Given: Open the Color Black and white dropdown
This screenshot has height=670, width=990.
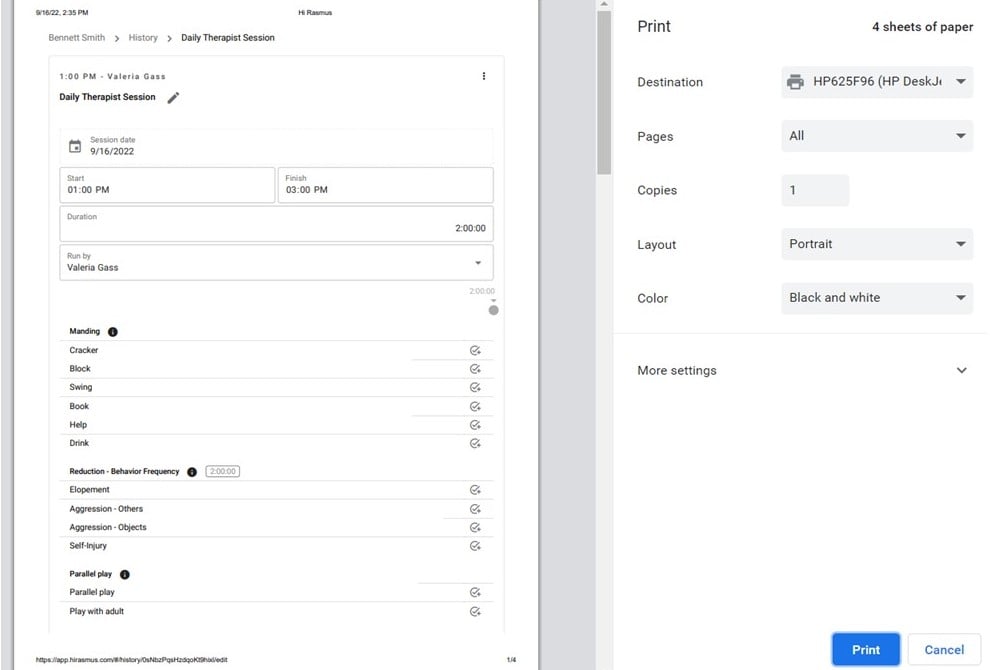Looking at the screenshot, I should (x=876, y=298).
